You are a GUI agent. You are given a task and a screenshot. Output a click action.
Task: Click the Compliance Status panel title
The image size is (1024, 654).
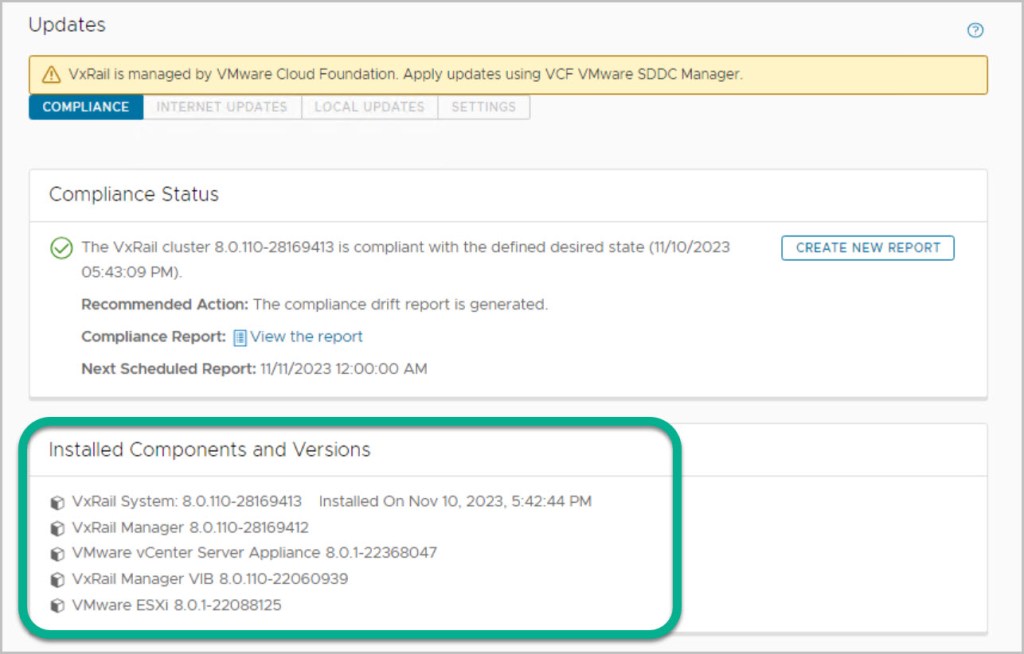click(134, 194)
